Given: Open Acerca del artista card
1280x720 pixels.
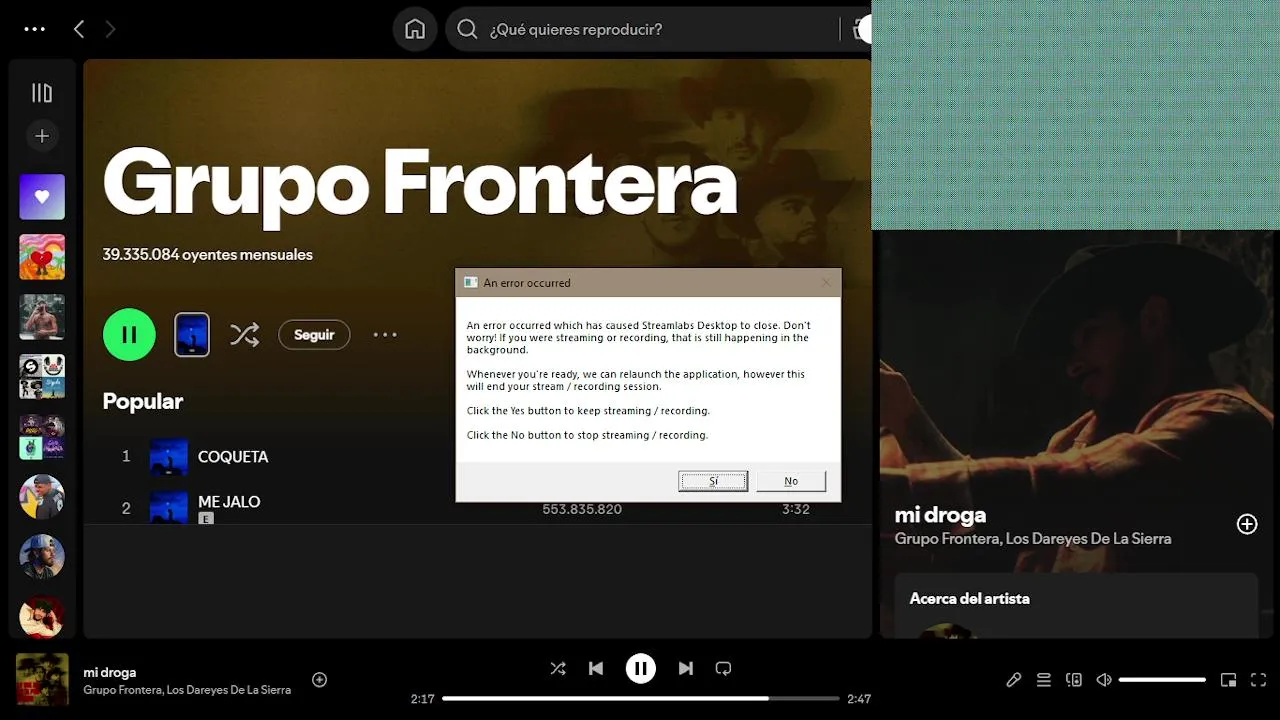Looking at the screenshot, I should pyautogui.click(x=1076, y=605).
